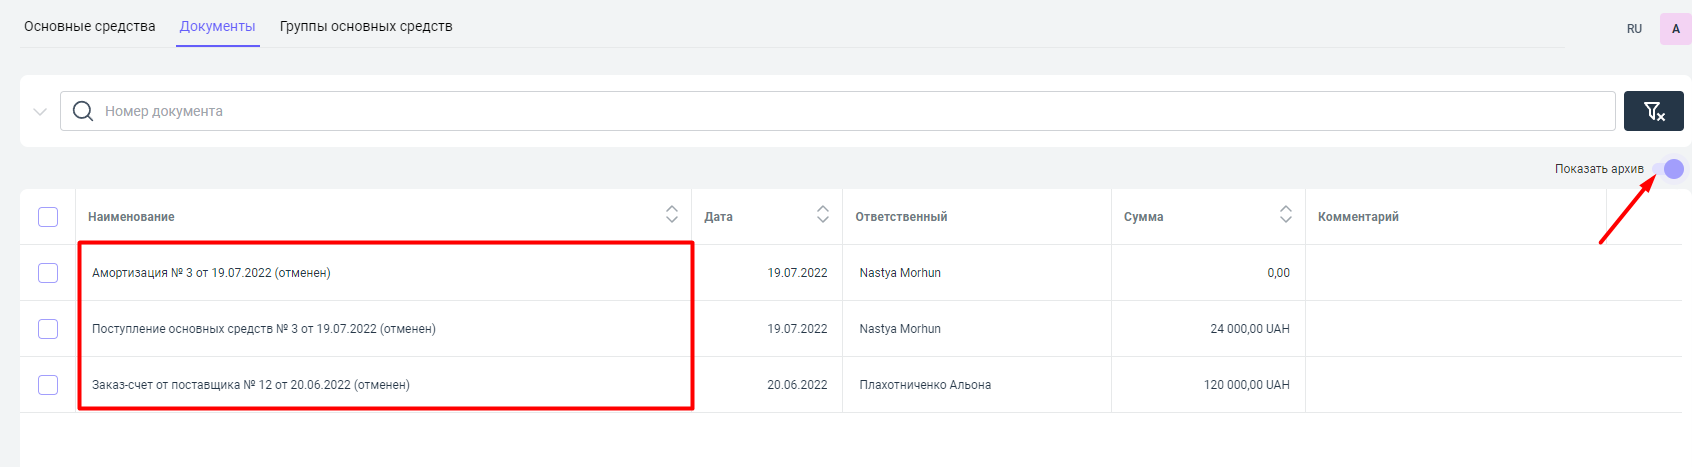This screenshot has width=1692, height=467.
Task: Select the Документы tab
Action: pos(217,26)
